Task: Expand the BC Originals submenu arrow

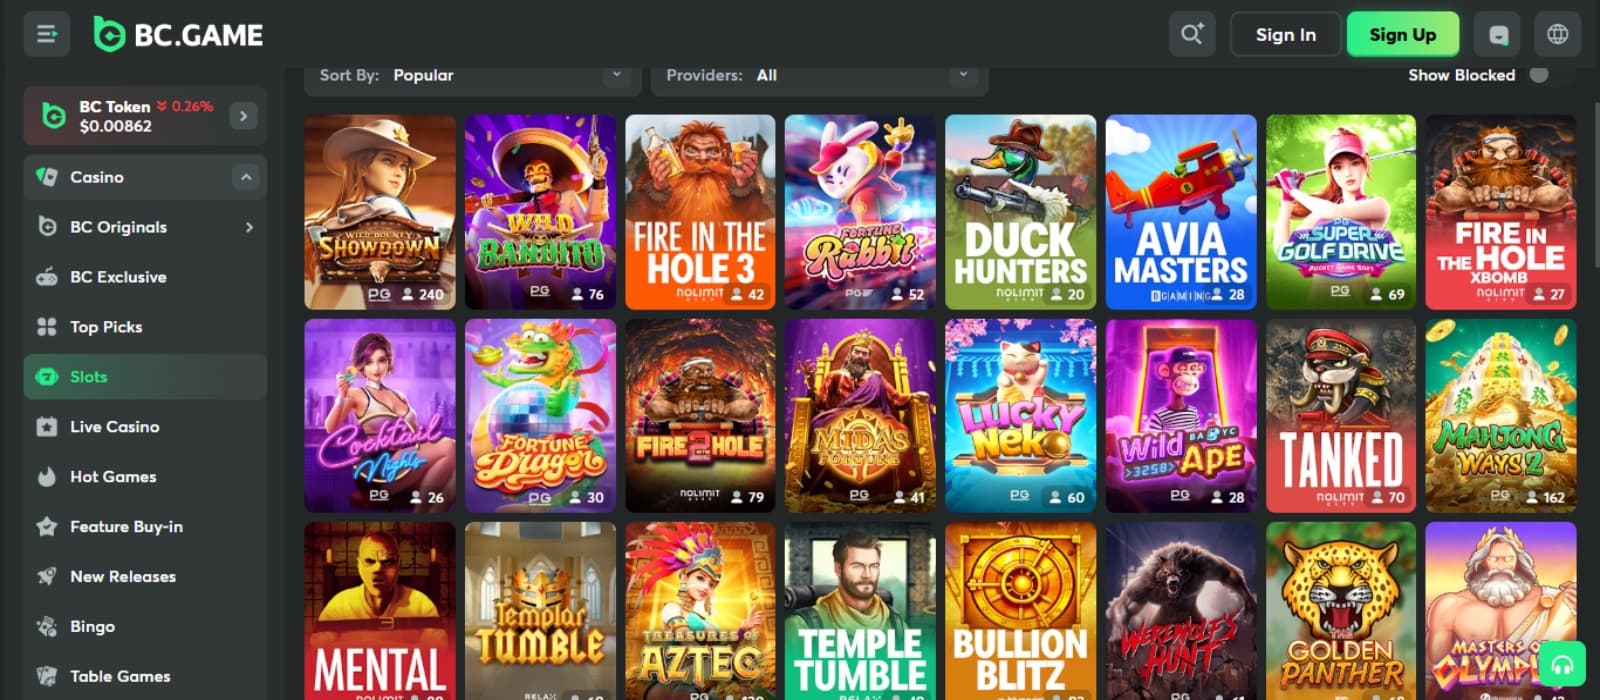Action: [x=248, y=227]
